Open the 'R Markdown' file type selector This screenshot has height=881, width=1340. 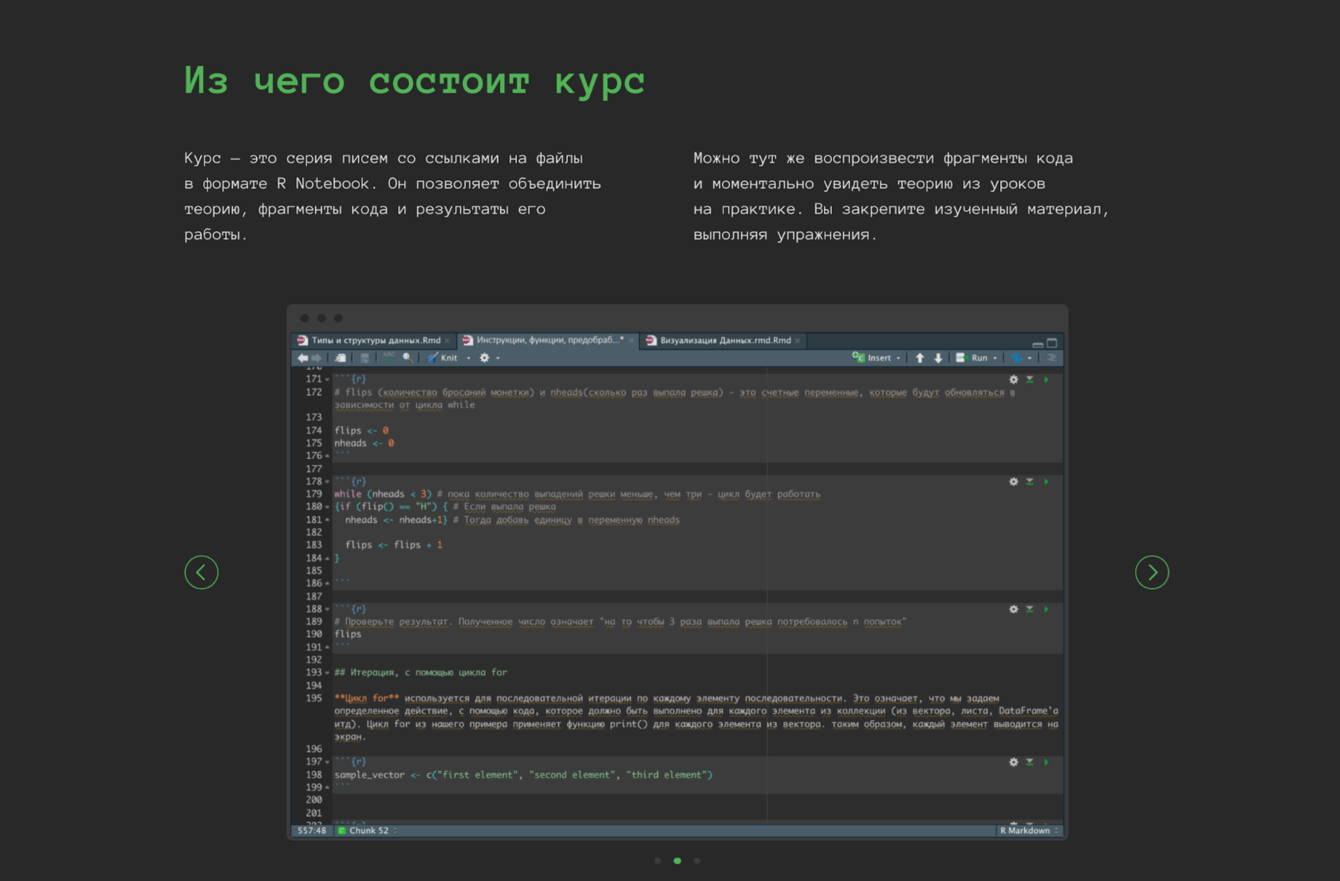pos(1029,830)
